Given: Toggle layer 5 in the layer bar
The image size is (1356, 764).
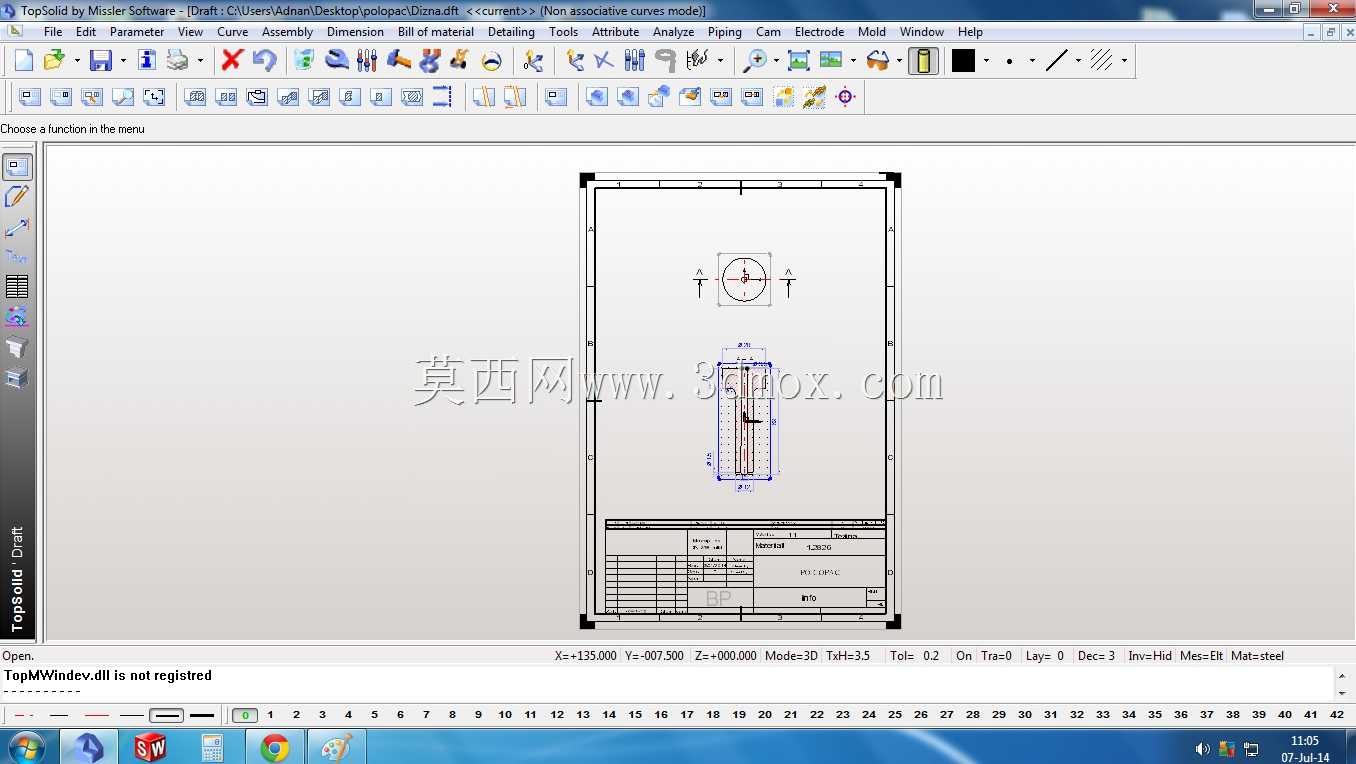Looking at the screenshot, I should click(x=374, y=715).
